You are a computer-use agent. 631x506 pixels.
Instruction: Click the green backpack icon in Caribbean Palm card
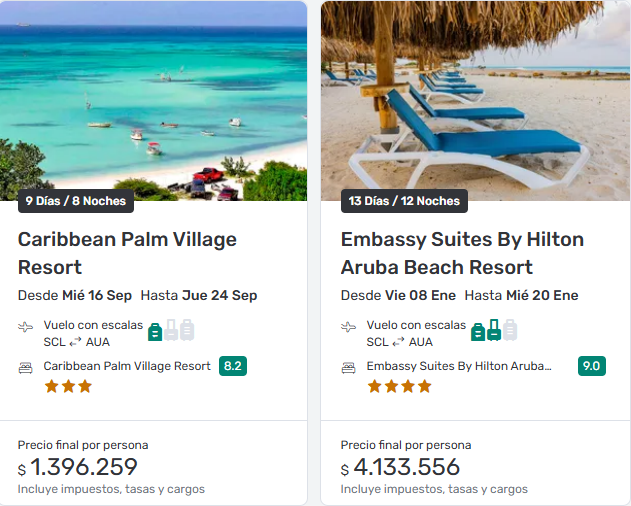coord(156,331)
